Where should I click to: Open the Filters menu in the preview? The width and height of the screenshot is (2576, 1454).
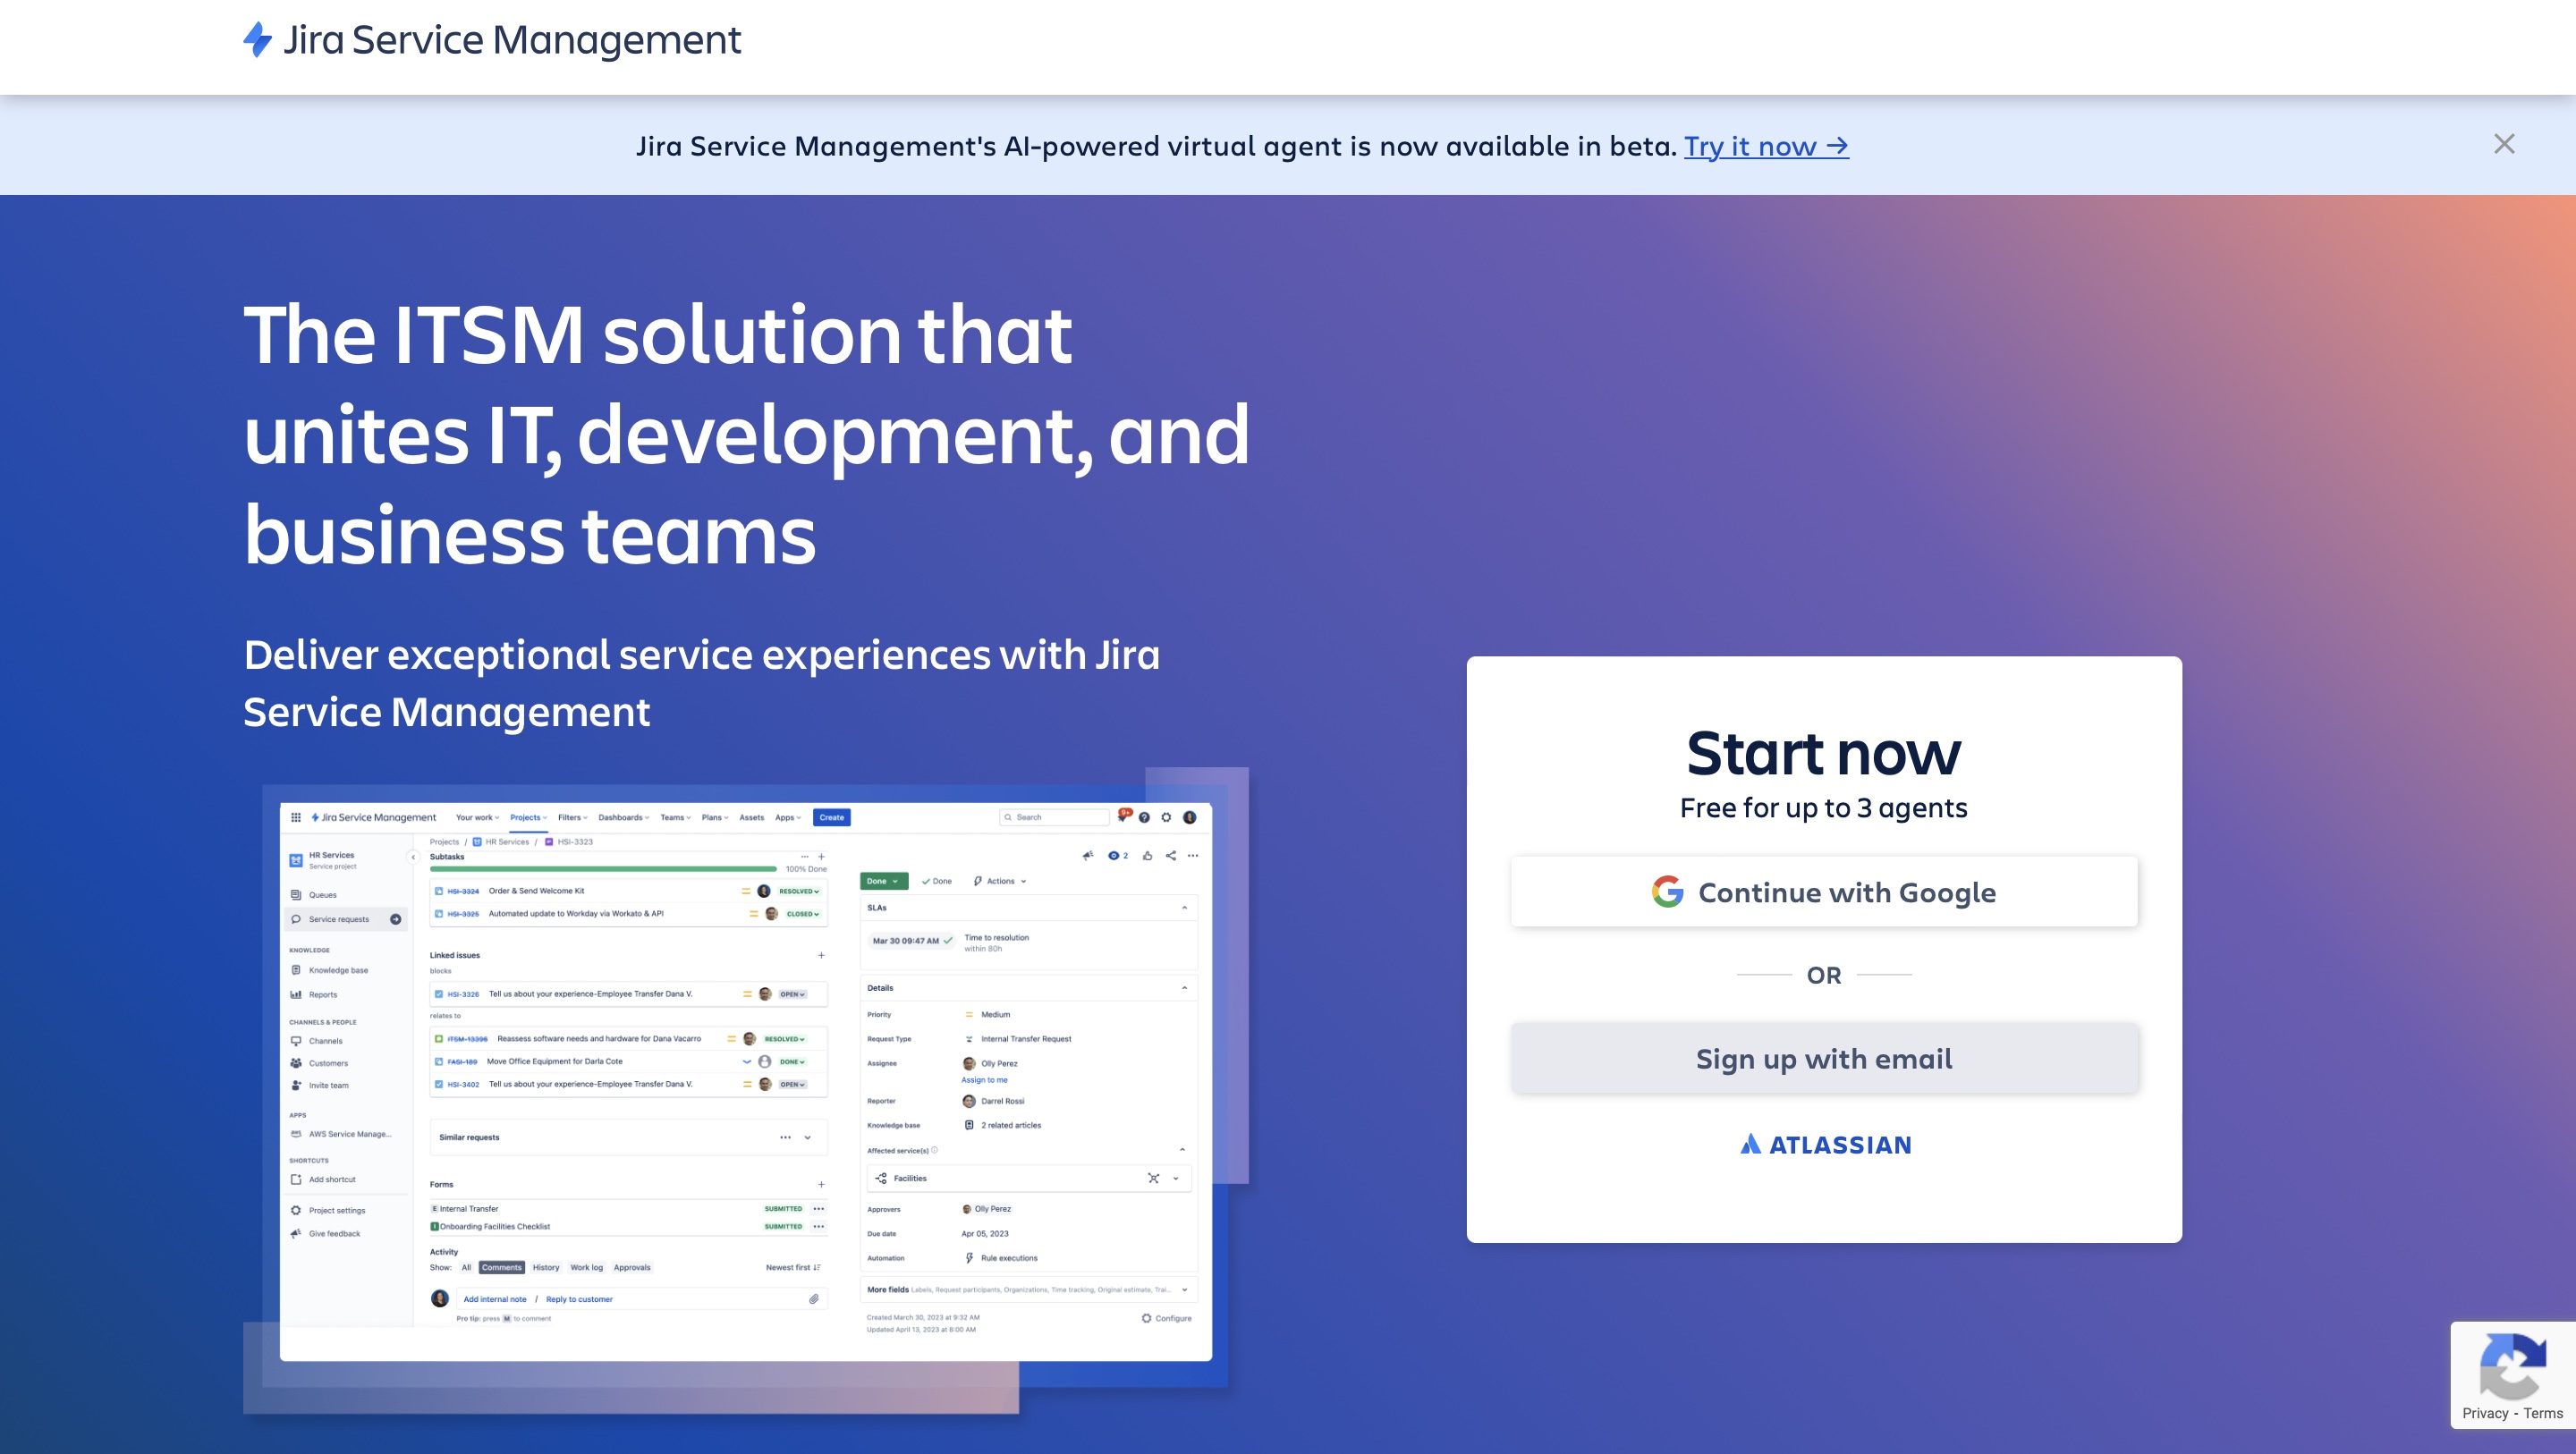[x=573, y=817]
